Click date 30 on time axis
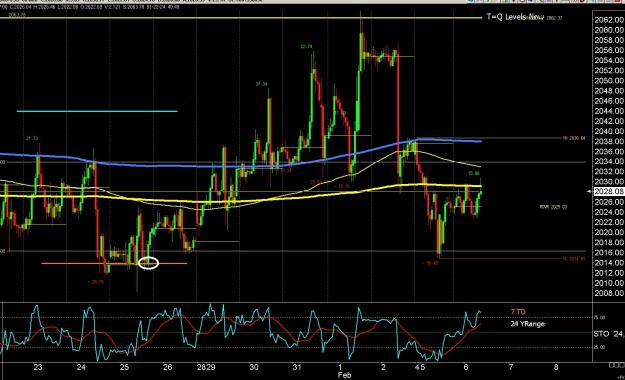Viewport: 625px width, 380px height. point(254,367)
